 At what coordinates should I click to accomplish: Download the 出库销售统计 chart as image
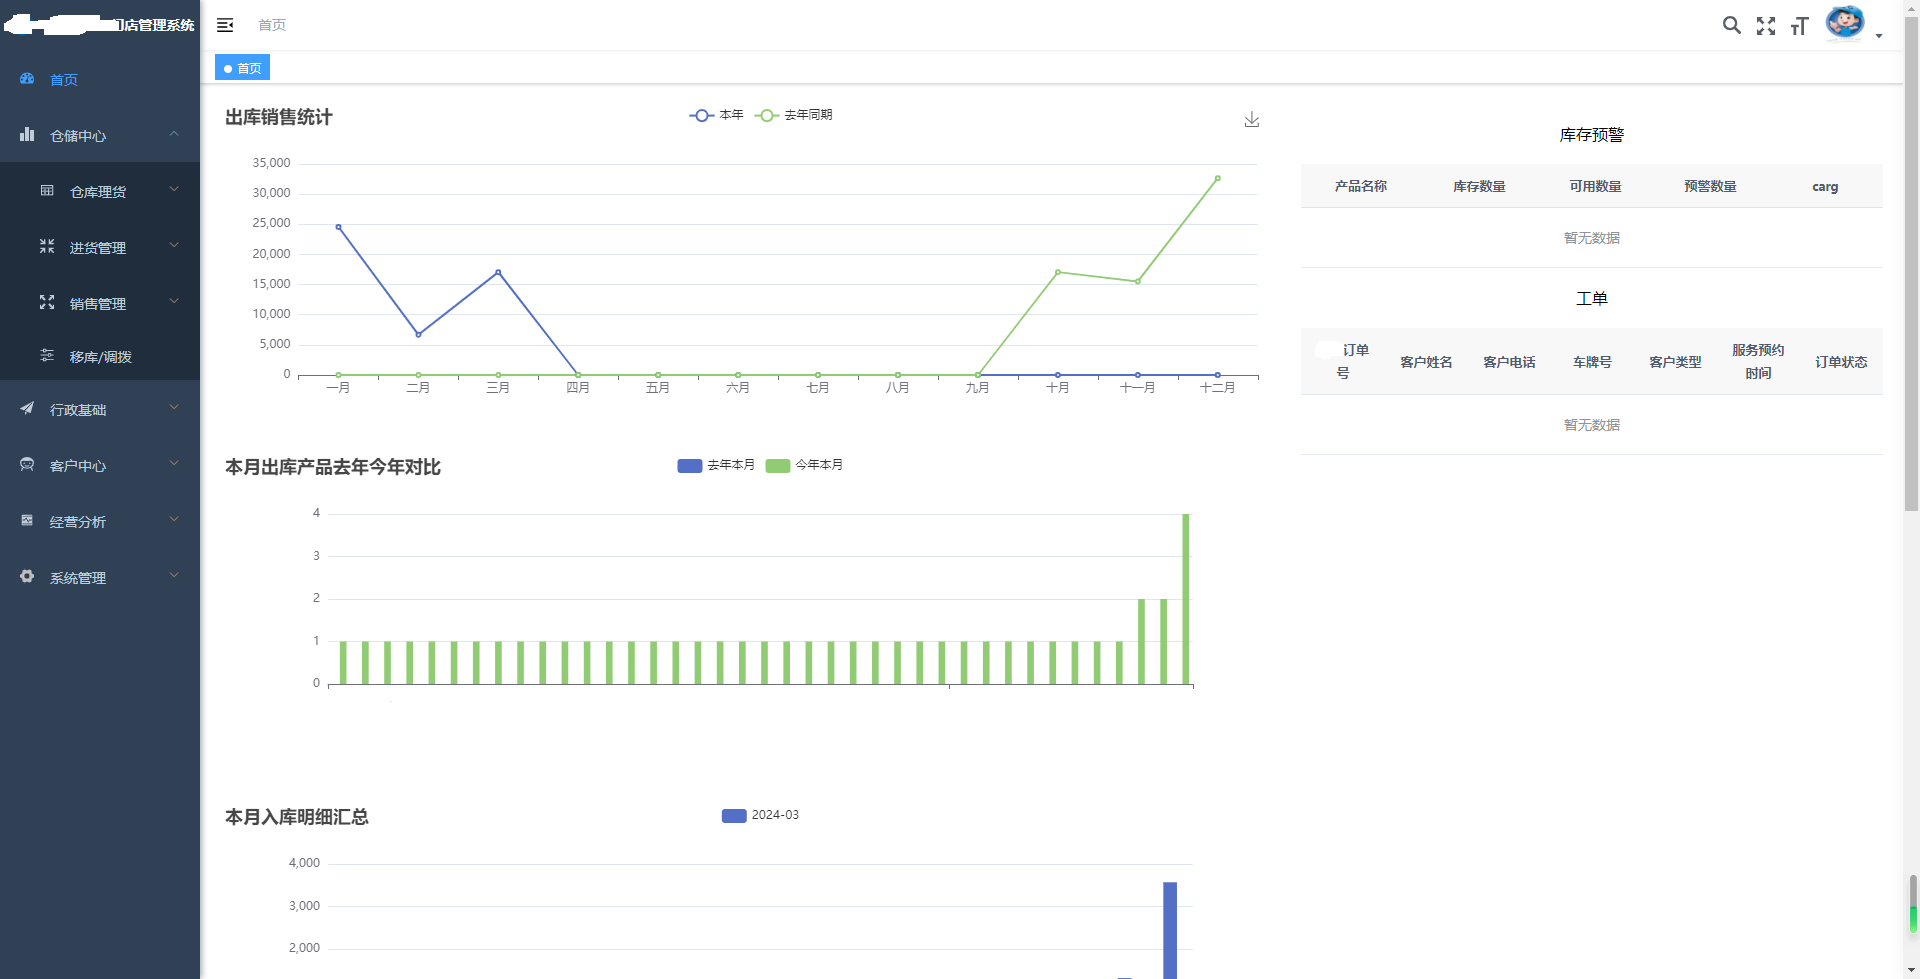1251,120
